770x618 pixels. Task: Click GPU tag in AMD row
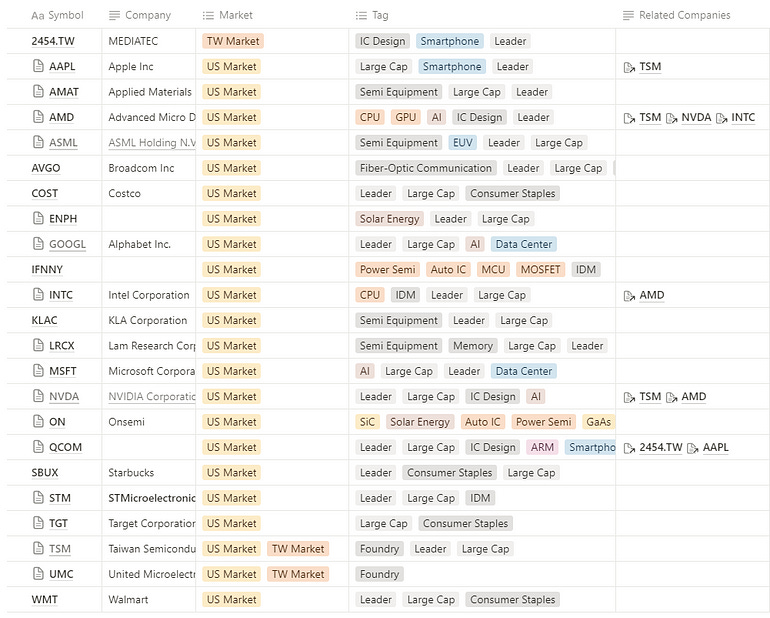click(x=406, y=117)
